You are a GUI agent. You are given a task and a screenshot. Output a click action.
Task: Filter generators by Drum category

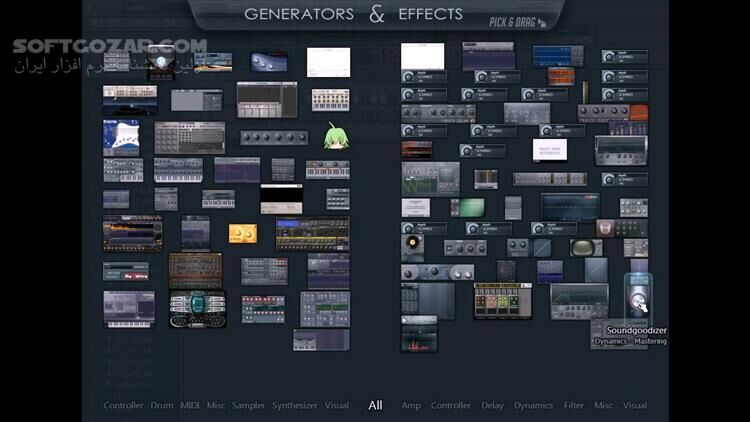(162, 405)
